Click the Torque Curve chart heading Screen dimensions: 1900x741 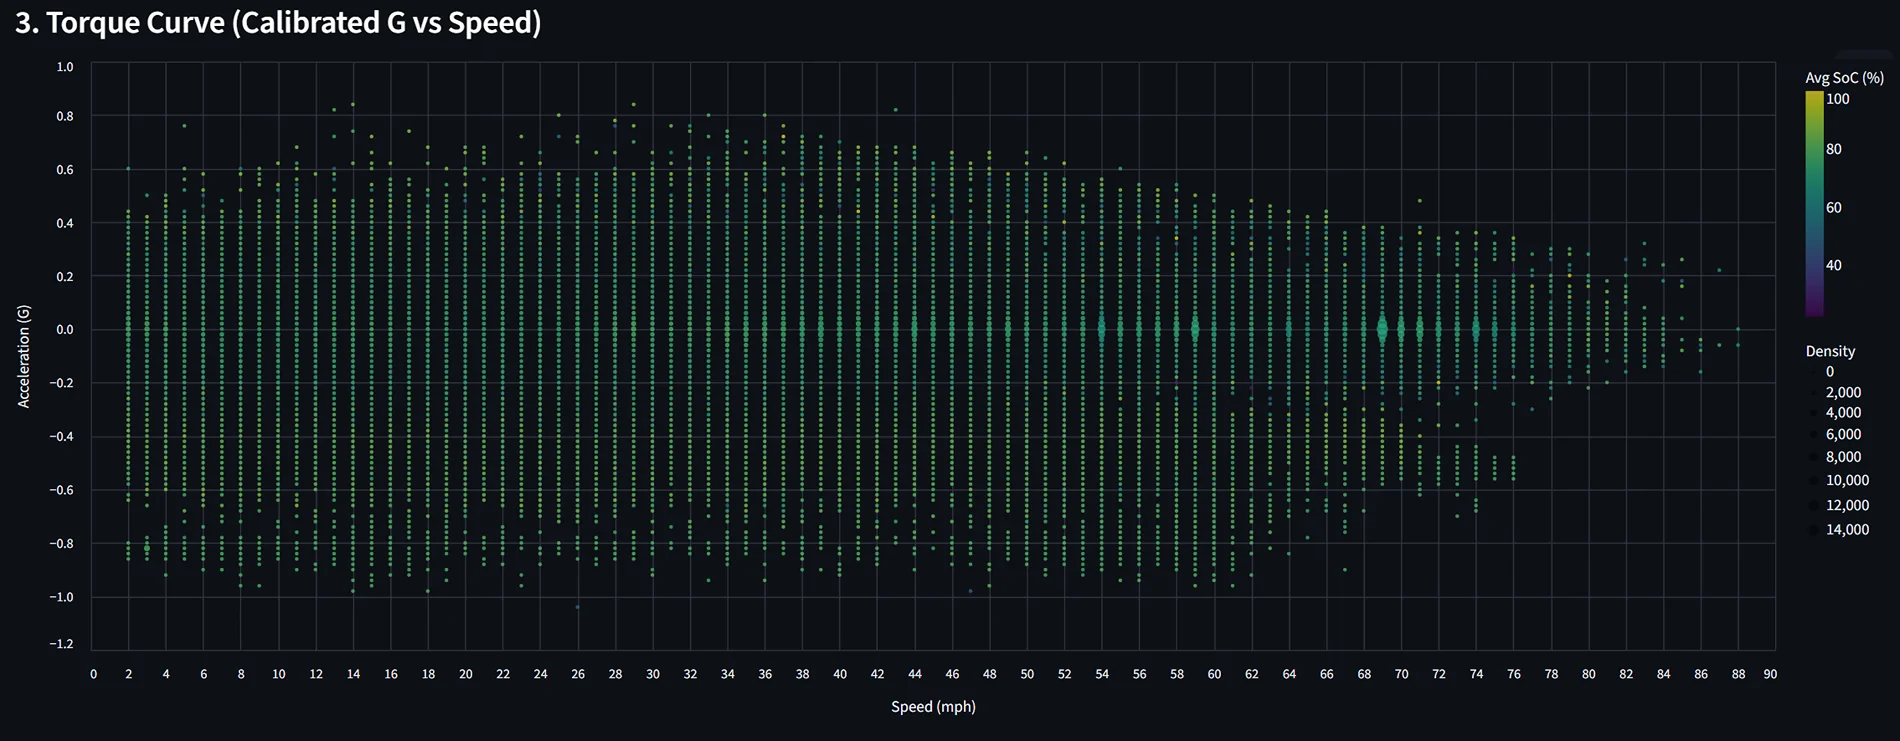tap(278, 22)
